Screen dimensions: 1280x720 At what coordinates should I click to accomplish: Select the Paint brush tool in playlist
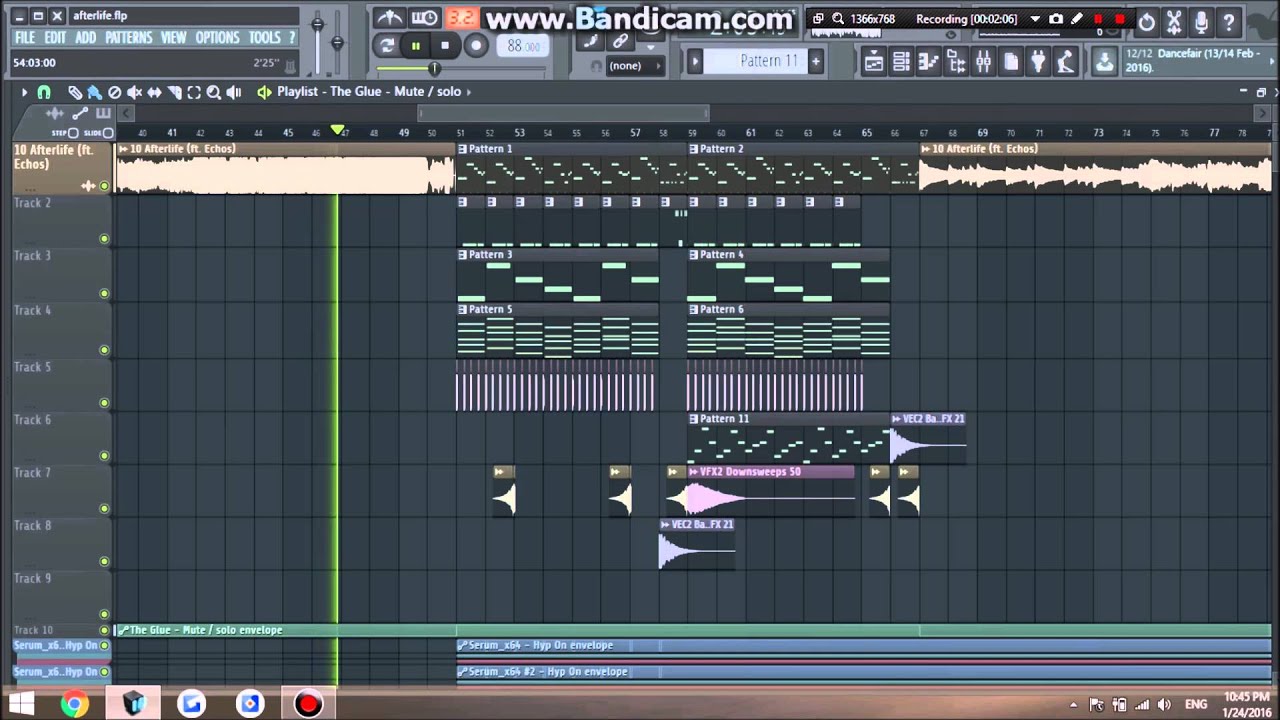tap(94, 92)
